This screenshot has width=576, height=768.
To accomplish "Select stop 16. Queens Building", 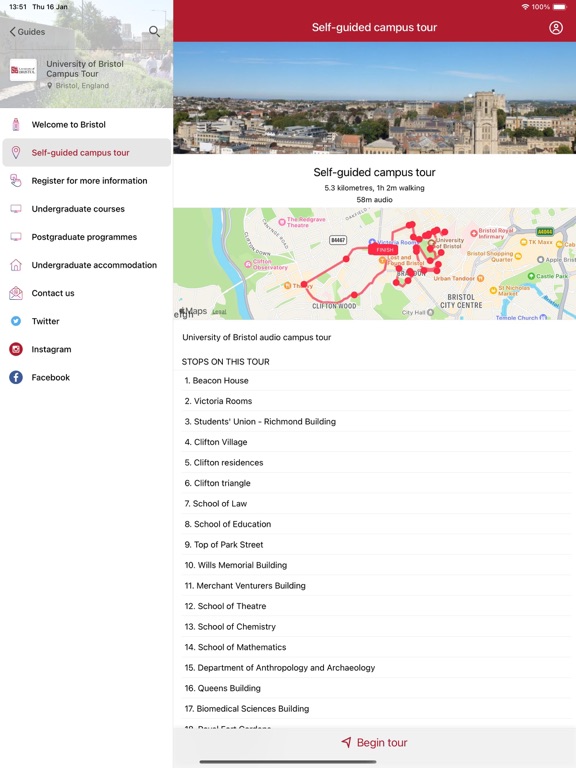I will coord(375,688).
